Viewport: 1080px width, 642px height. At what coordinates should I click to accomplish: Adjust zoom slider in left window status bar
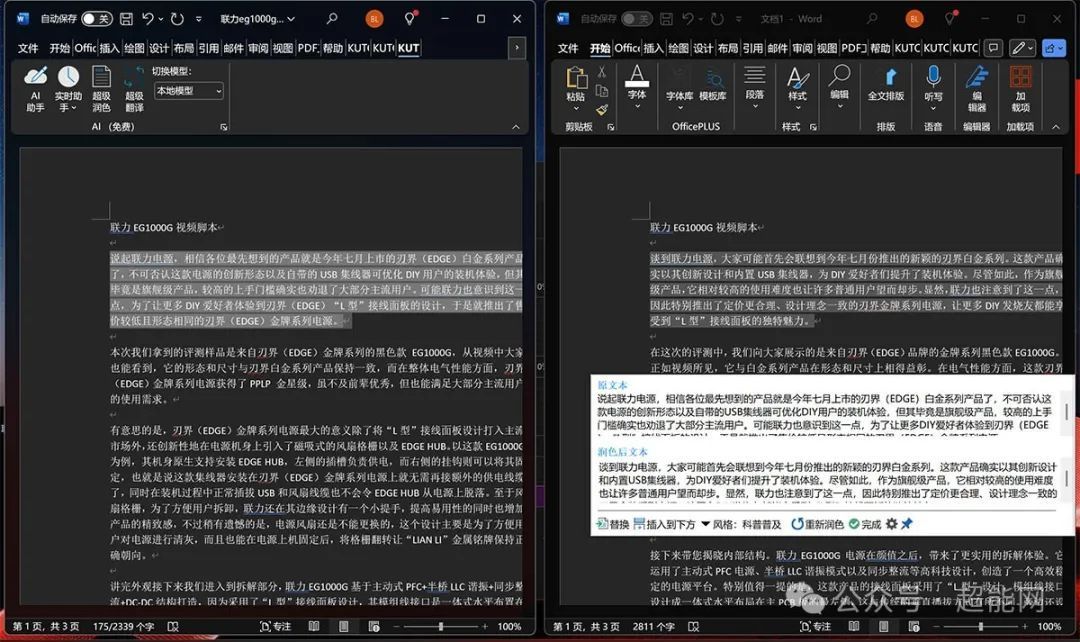(440, 627)
